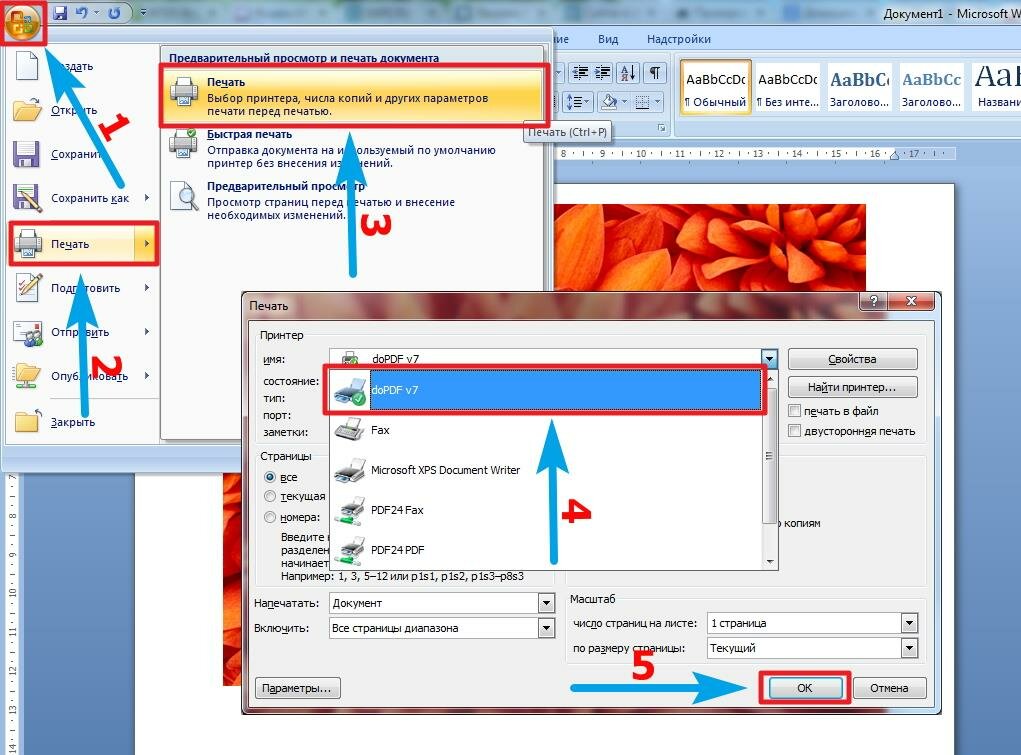Click the Save icon in quick access toolbar
The height and width of the screenshot is (755, 1021).
61,12
